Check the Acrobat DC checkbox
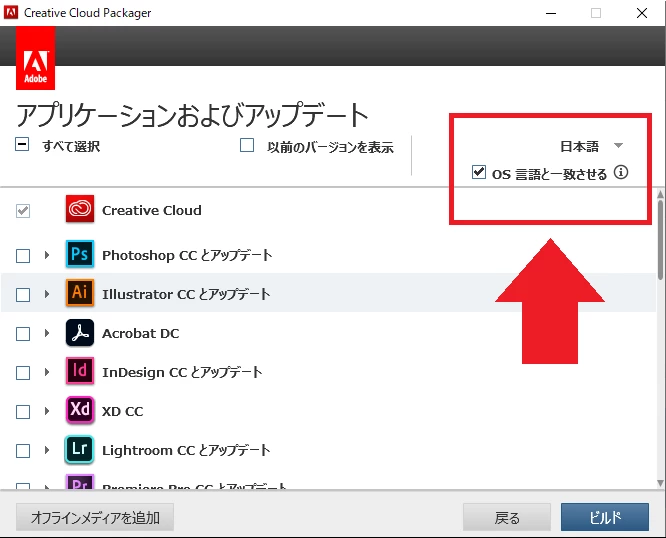This screenshot has height=538, width=666. coord(23,334)
